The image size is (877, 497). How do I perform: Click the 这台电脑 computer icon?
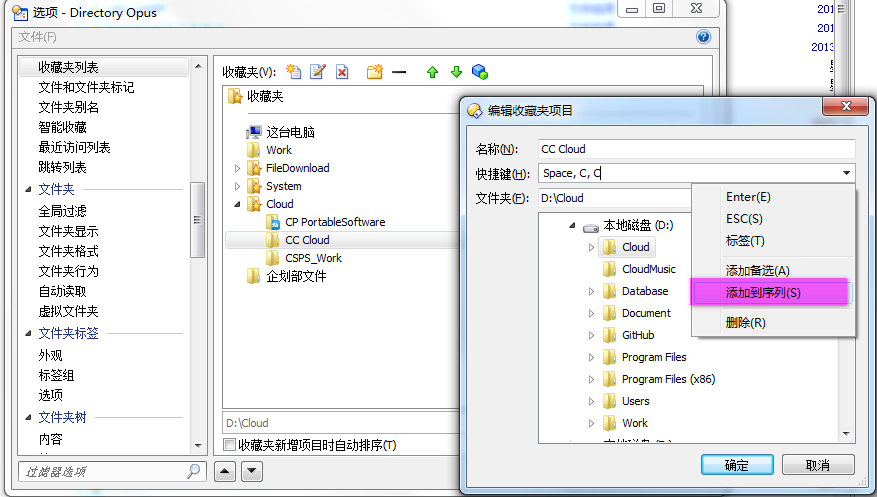[253, 132]
